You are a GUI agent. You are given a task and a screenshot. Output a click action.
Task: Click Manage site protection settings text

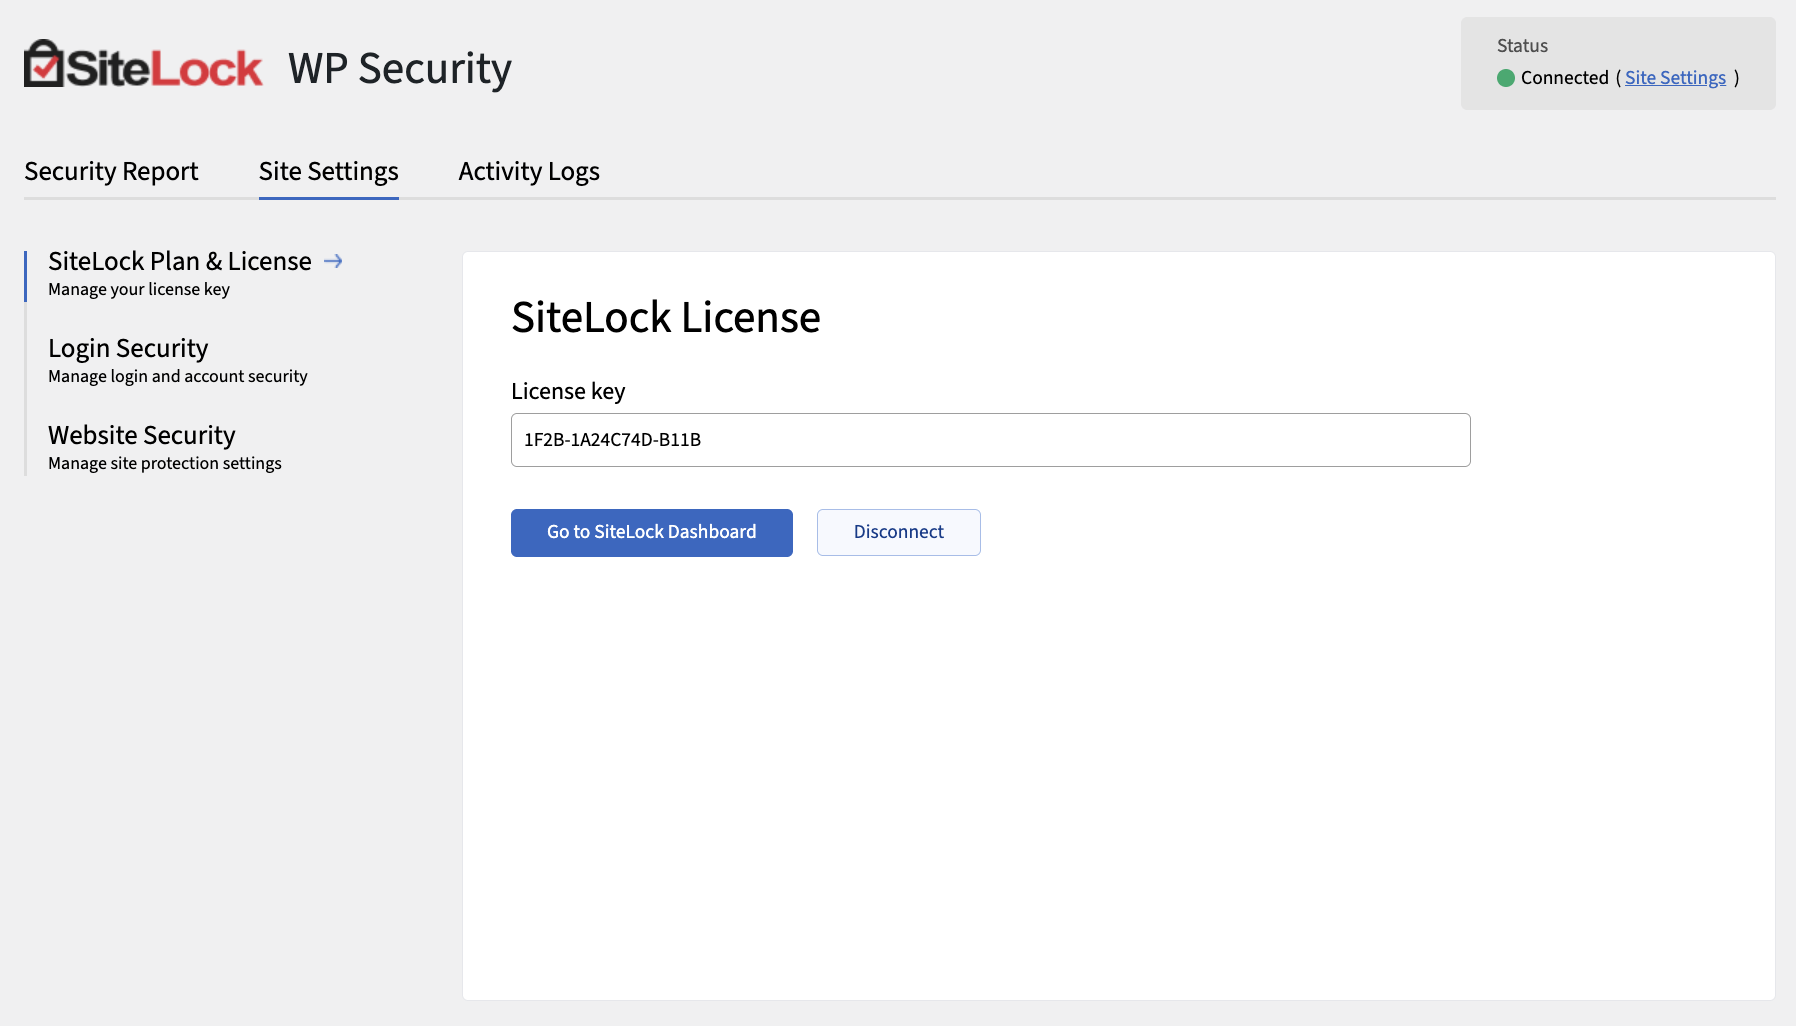point(165,463)
